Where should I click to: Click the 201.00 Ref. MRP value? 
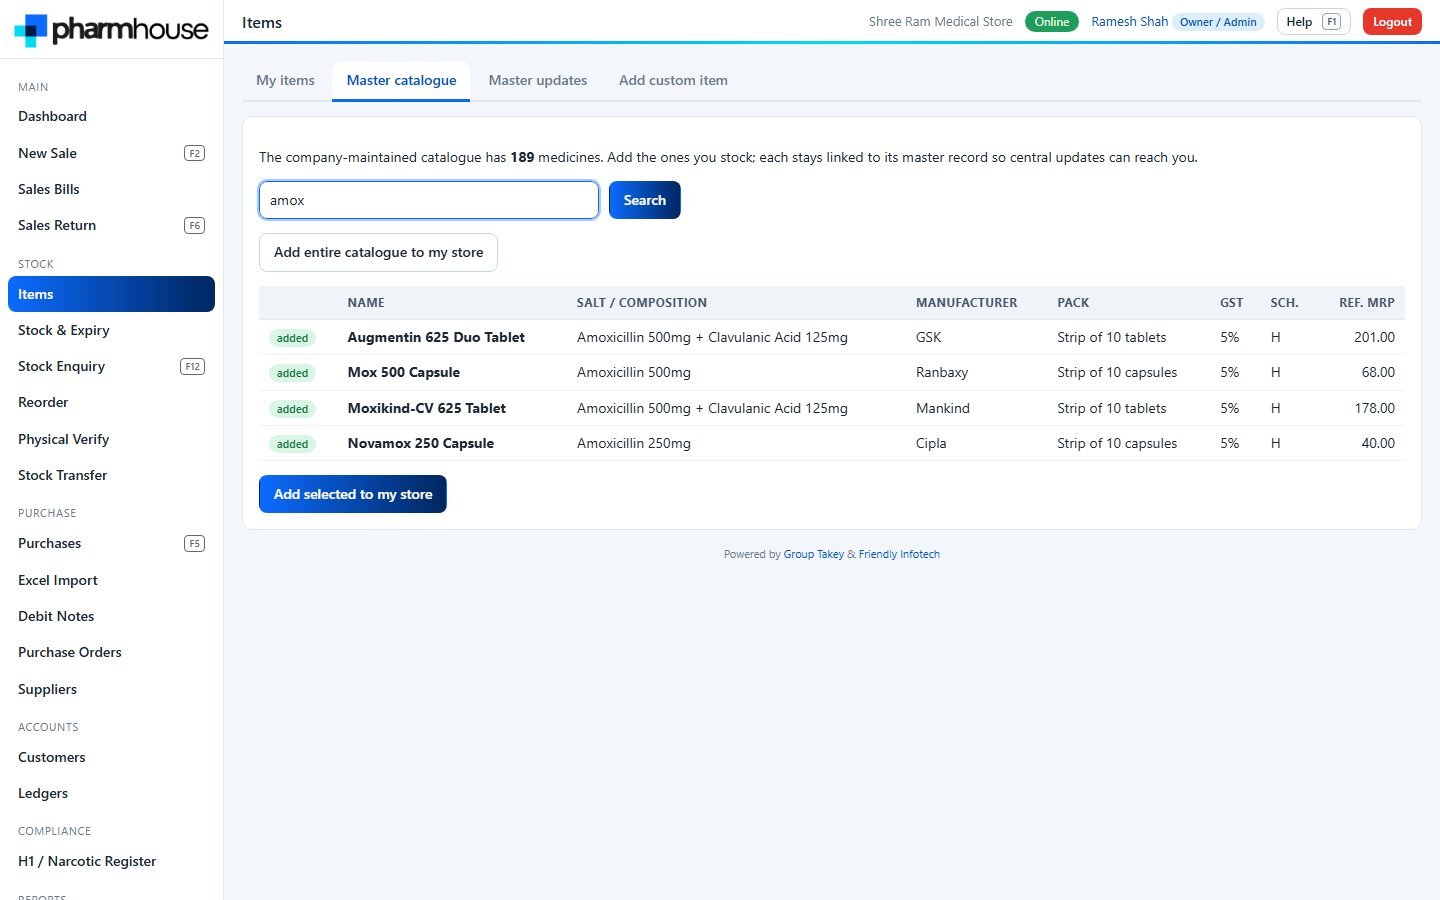pyautogui.click(x=1375, y=337)
